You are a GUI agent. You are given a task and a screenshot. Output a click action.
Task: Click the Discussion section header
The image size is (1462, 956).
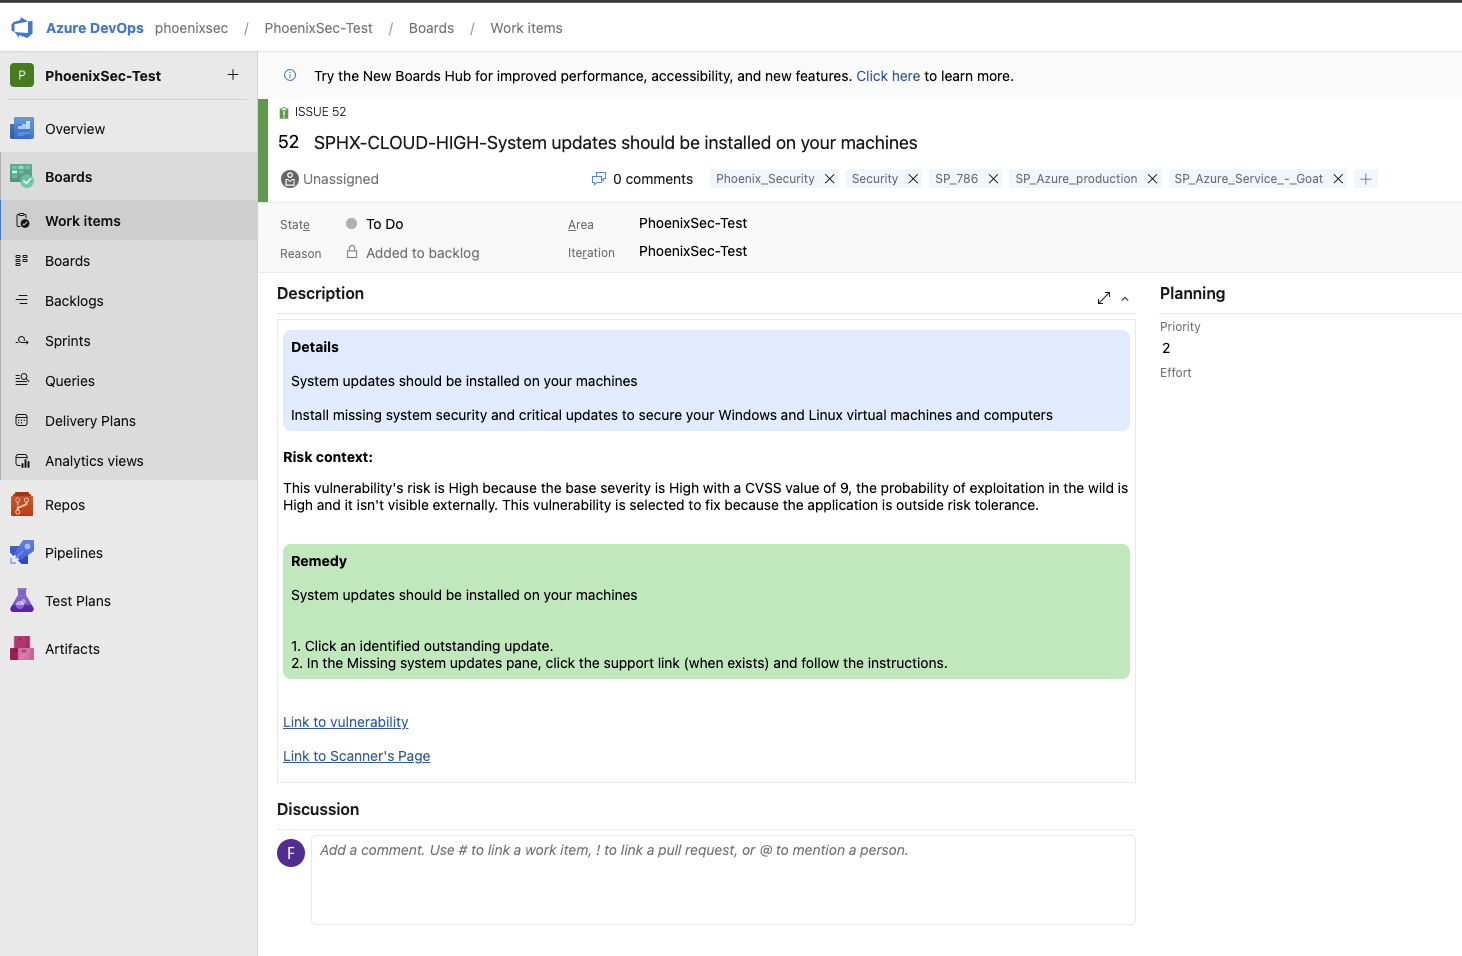318,809
